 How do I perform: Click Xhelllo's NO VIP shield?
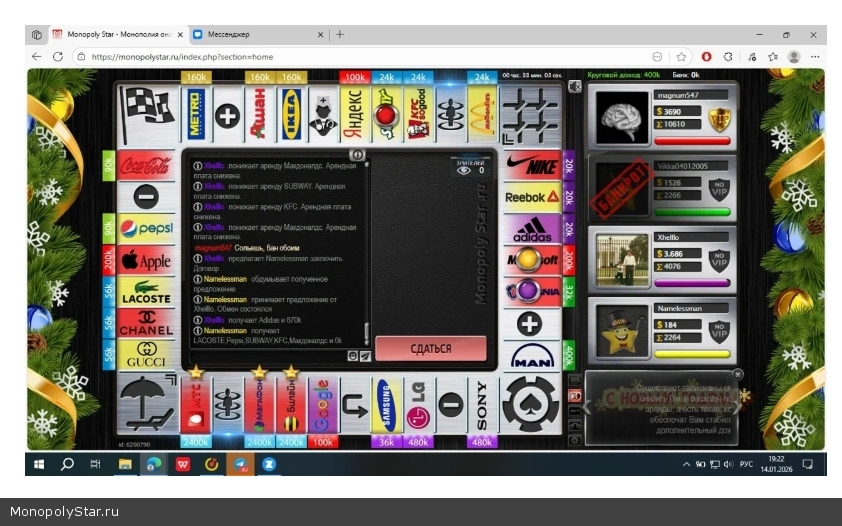tap(720, 261)
